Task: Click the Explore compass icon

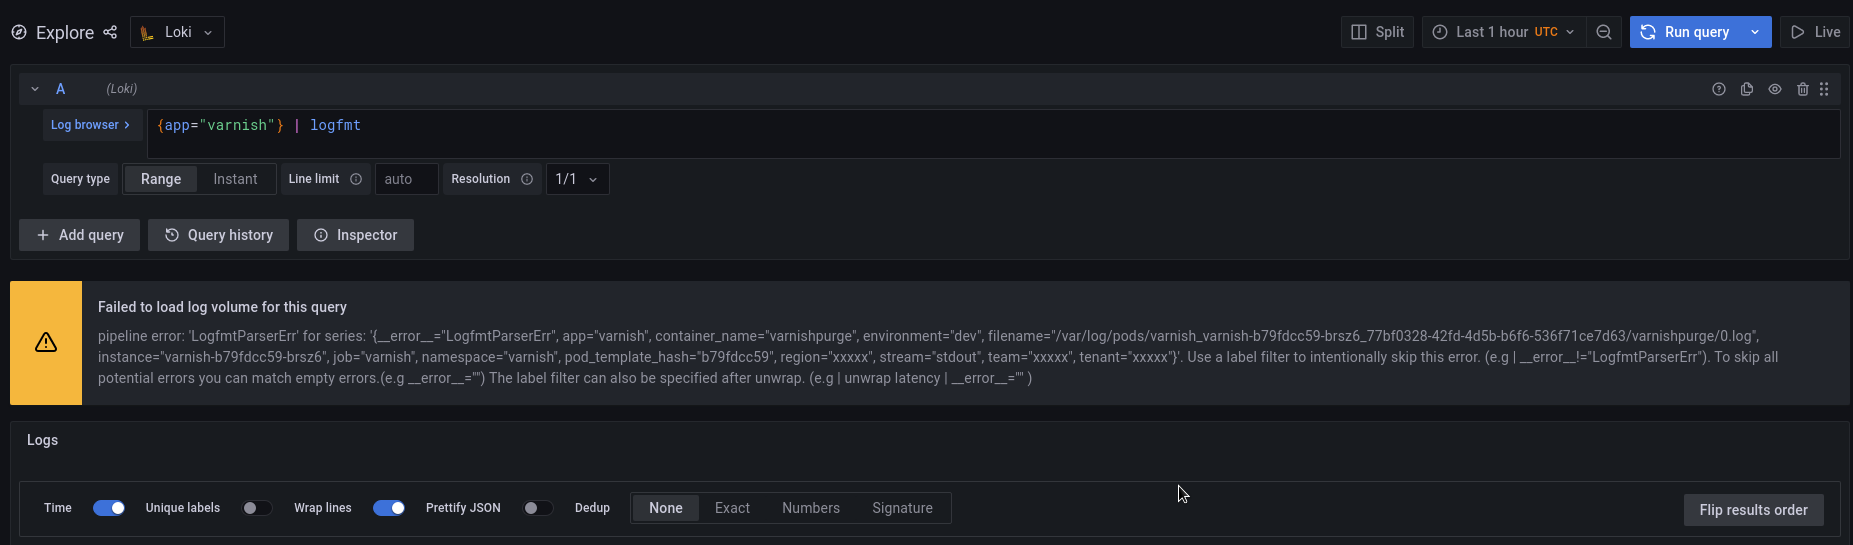Action: tap(19, 32)
